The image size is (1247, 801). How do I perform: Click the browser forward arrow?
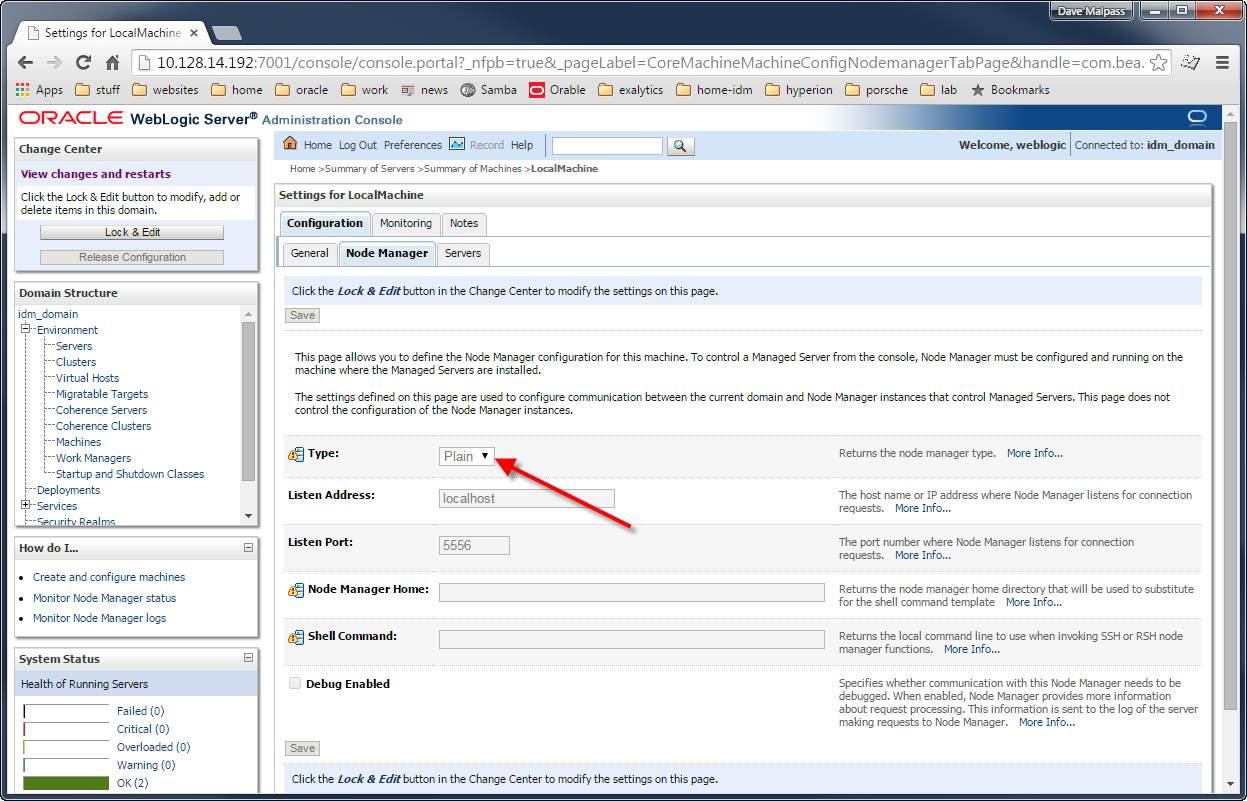[55, 62]
